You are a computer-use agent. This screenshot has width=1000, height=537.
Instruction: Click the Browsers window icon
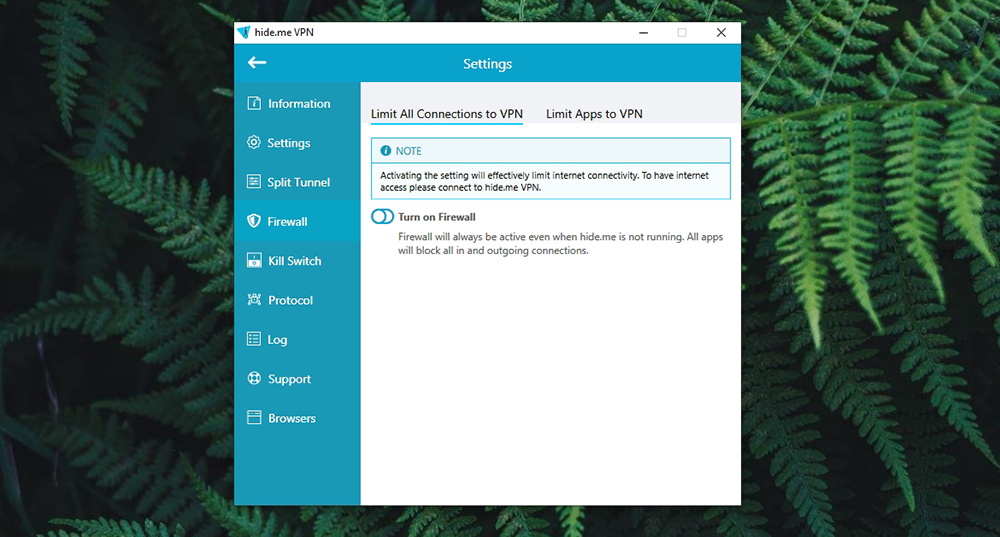point(254,418)
